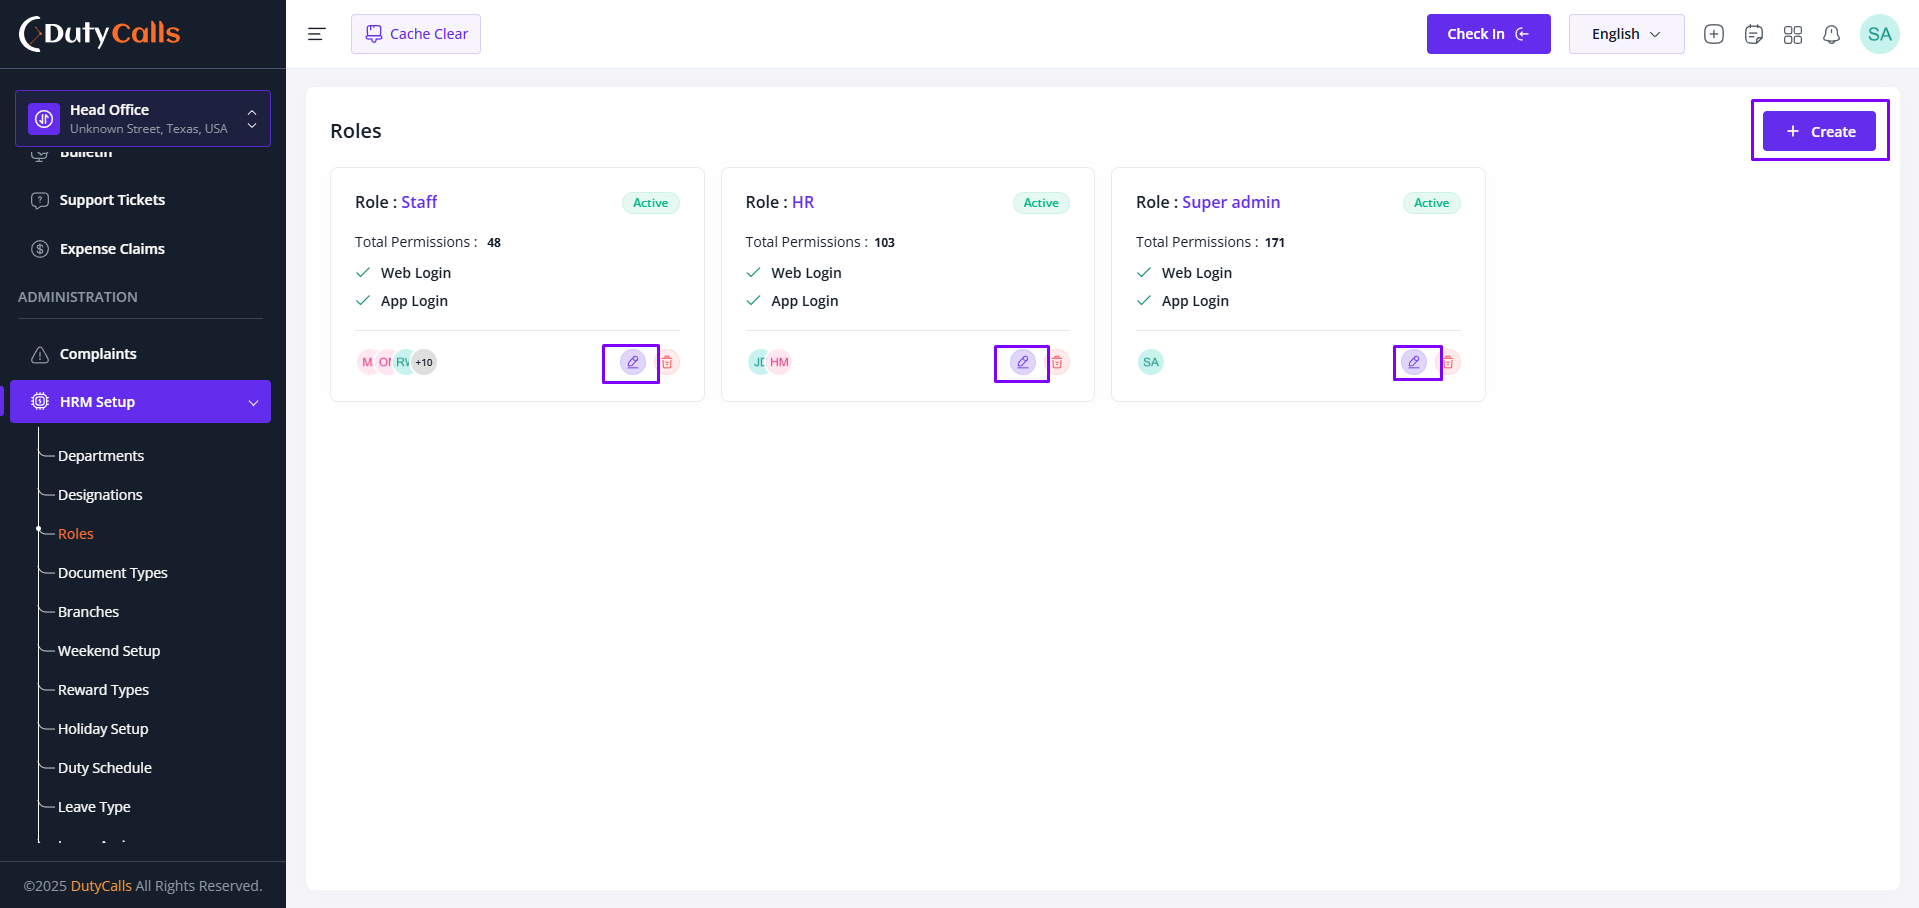Open Departments submenu item

pyautogui.click(x=101, y=456)
